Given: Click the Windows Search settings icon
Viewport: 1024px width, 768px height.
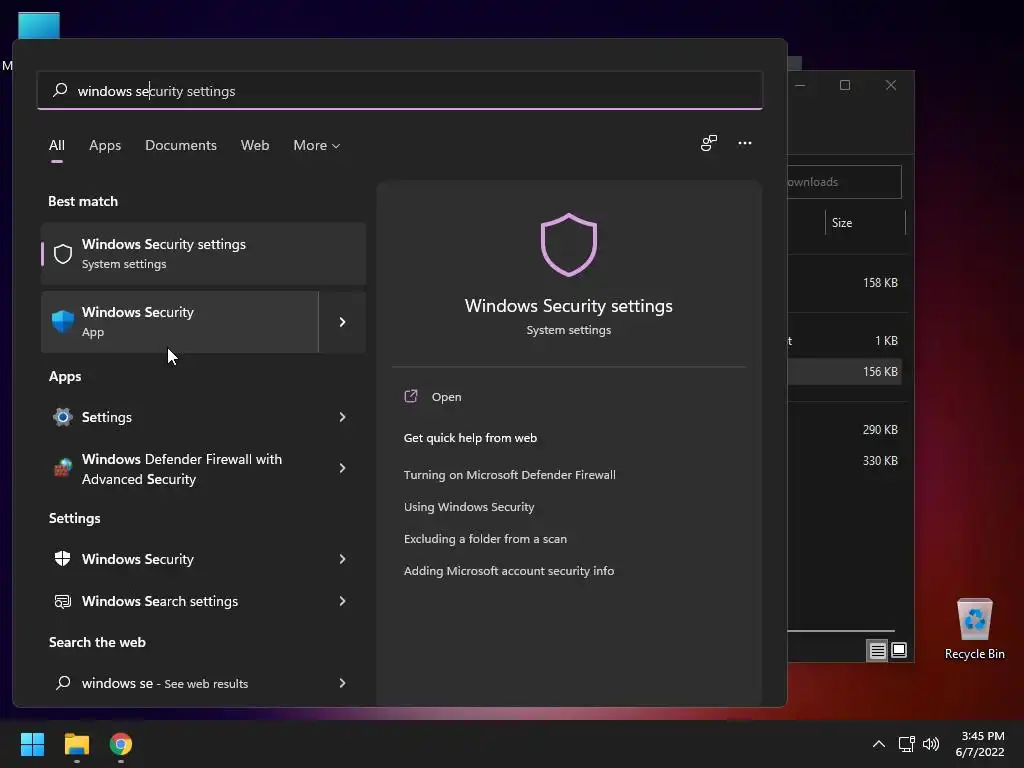Looking at the screenshot, I should [x=63, y=601].
